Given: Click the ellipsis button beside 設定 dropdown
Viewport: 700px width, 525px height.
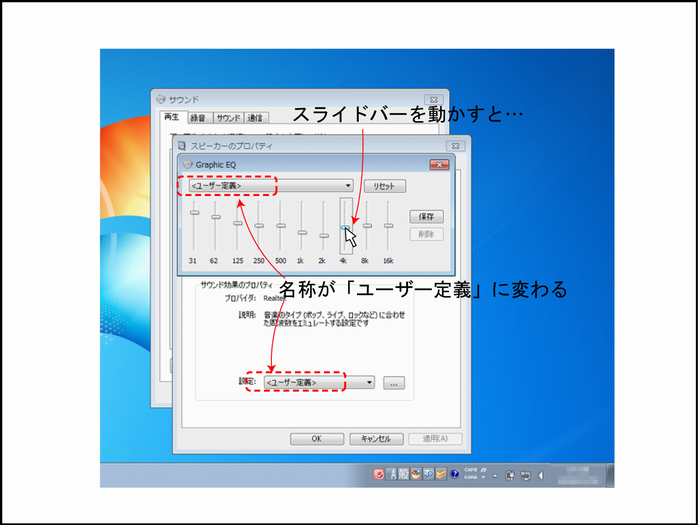Looking at the screenshot, I should 394,383.
